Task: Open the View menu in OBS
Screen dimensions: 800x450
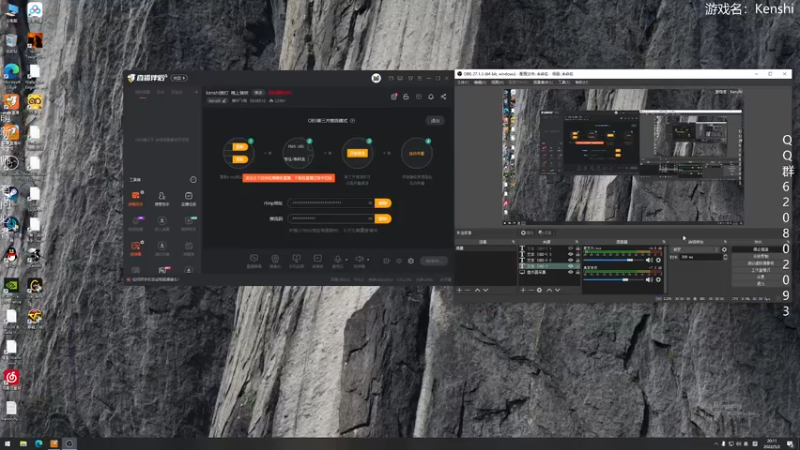Action: coord(497,82)
